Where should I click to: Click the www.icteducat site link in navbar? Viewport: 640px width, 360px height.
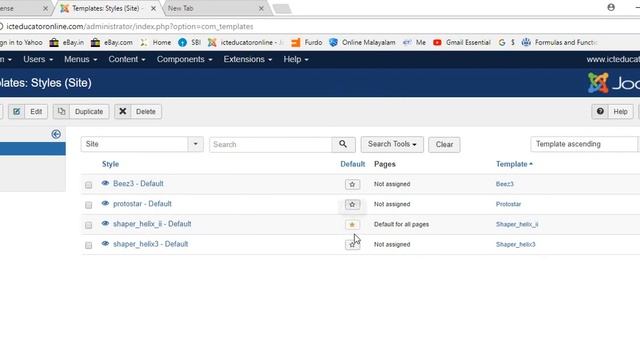click(x=613, y=60)
